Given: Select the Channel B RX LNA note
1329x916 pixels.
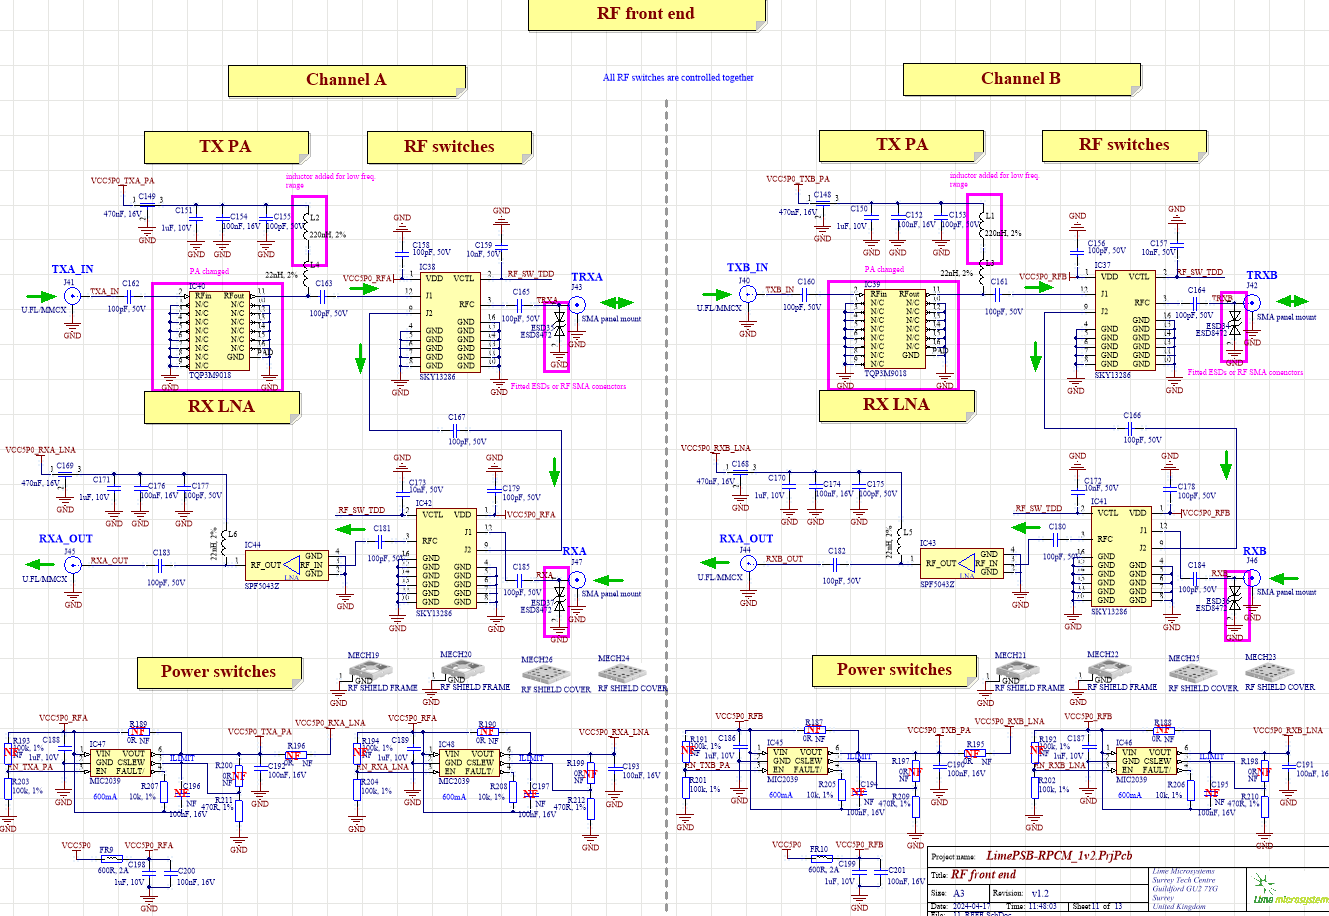Looking at the screenshot, I should [896, 405].
